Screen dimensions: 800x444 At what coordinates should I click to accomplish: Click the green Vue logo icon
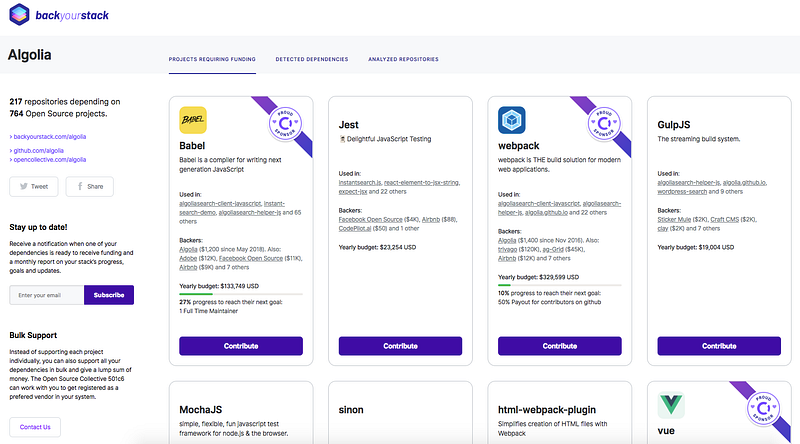pyautogui.click(x=671, y=405)
